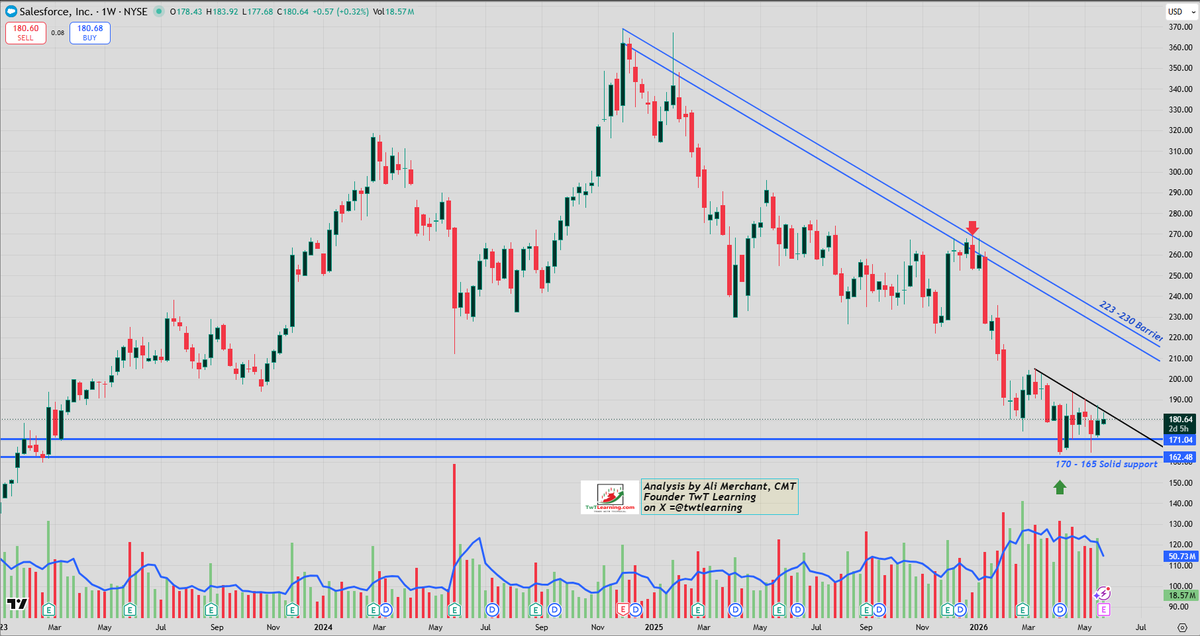Click the Salesforce cloud logo icon
This screenshot has height=636, width=1200.
pyautogui.click(x=11, y=12)
